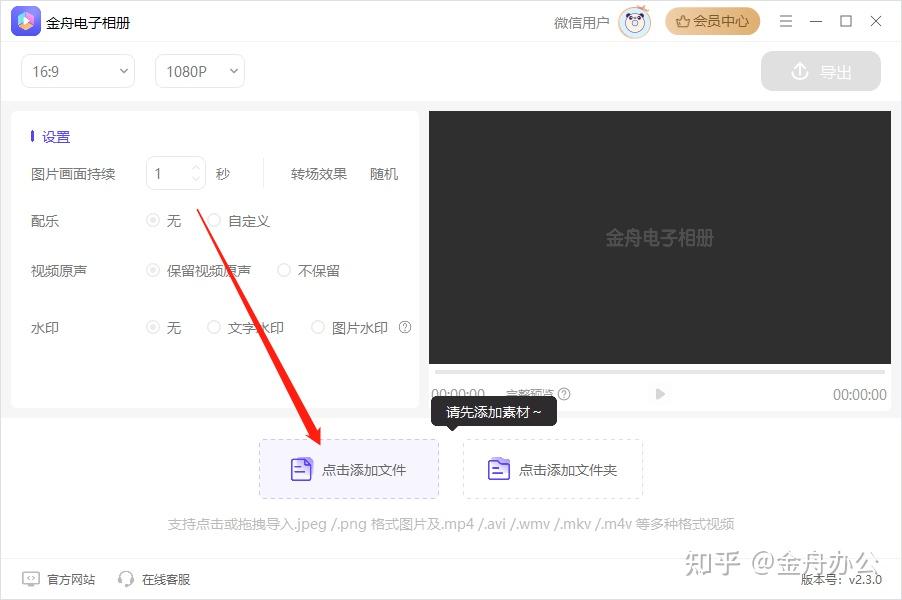Change 转场效果 from 随机

383,173
